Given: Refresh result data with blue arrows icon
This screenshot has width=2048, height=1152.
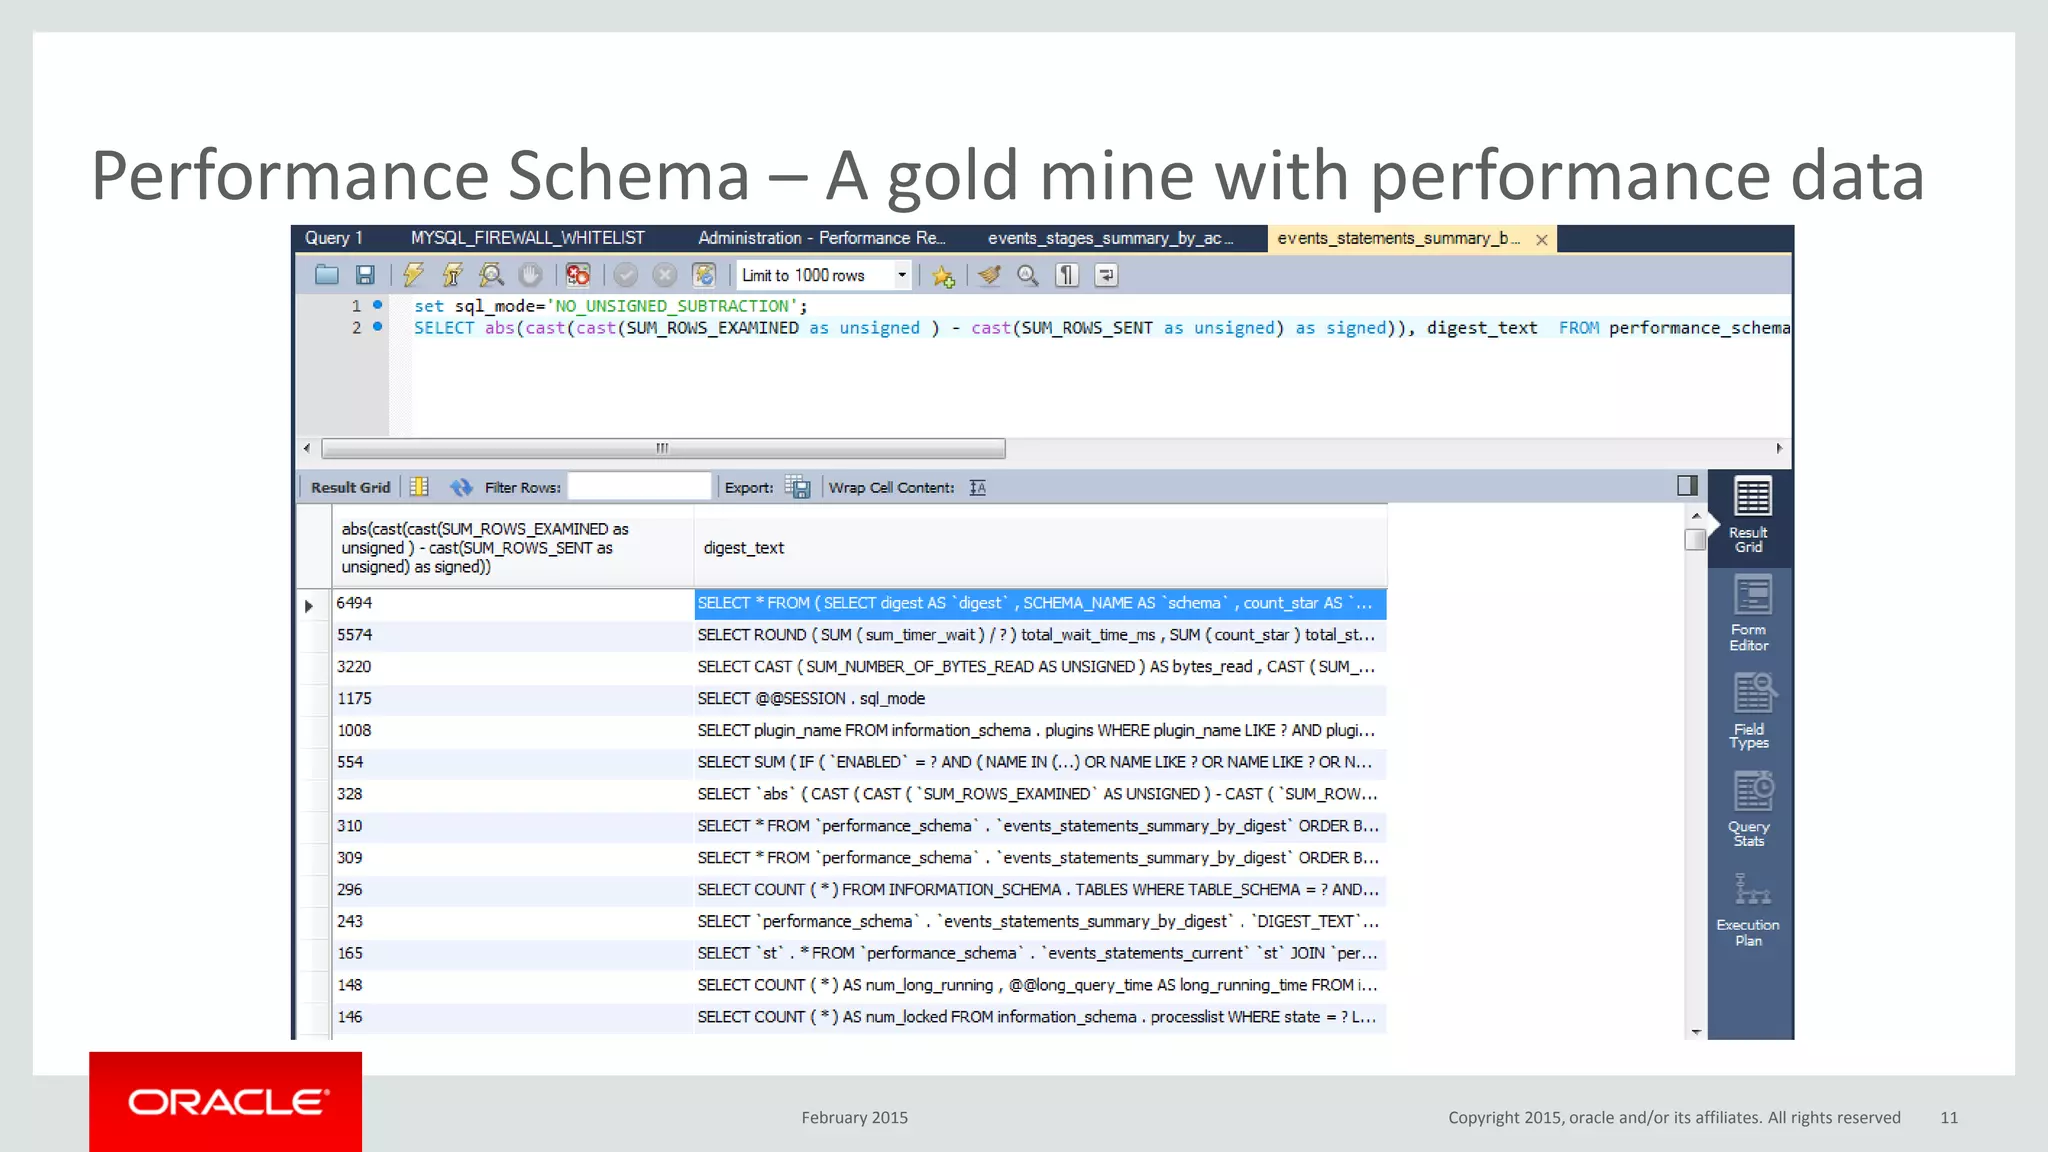Looking at the screenshot, I should 461,487.
